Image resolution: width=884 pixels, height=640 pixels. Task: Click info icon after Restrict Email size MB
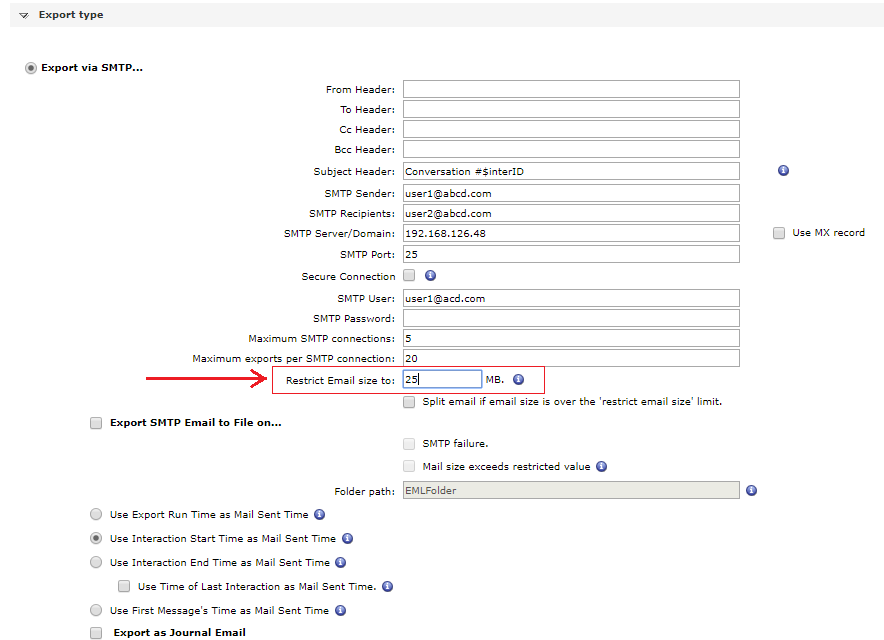pyautogui.click(x=518, y=380)
